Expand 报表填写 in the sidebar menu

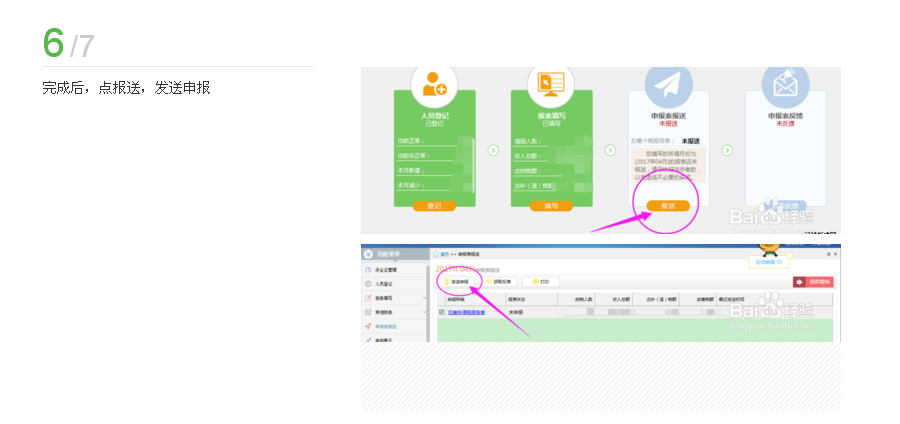tap(386, 298)
